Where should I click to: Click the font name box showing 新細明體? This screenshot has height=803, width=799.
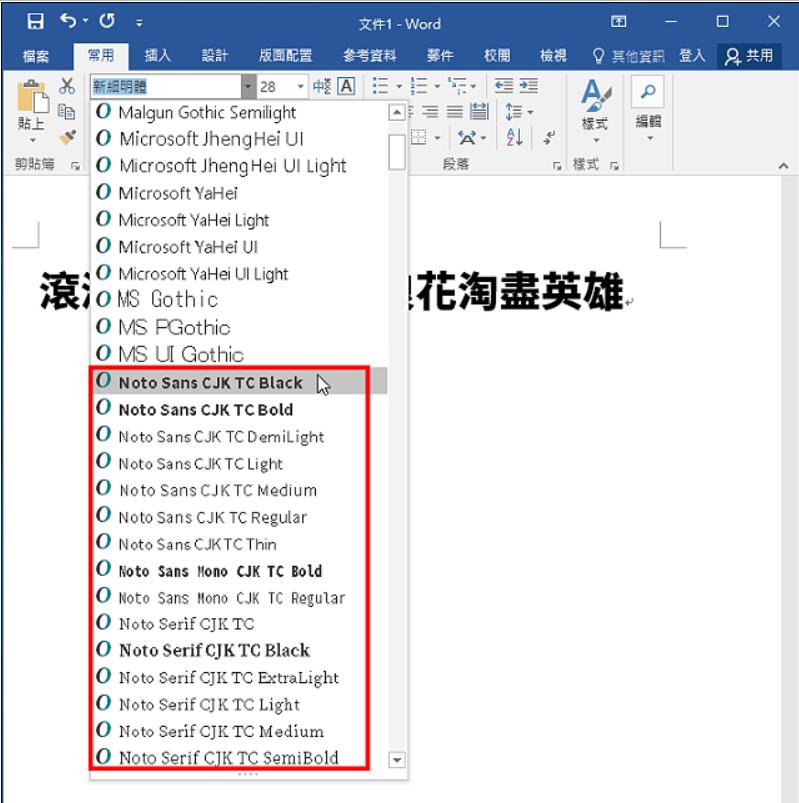coord(165,86)
